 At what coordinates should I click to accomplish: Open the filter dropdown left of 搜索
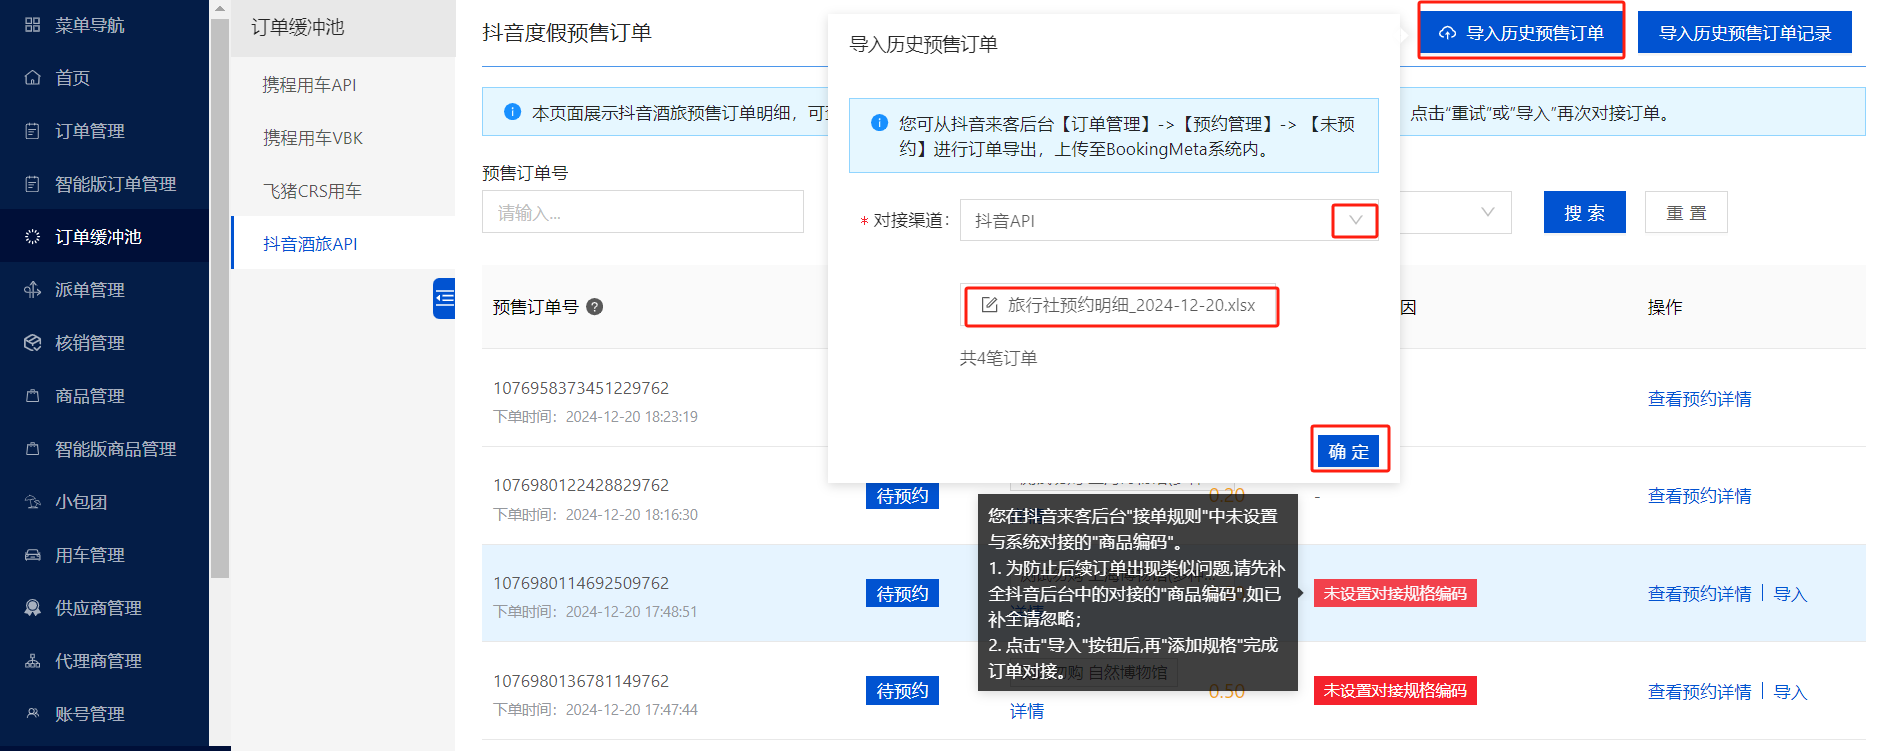(x=1486, y=212)
